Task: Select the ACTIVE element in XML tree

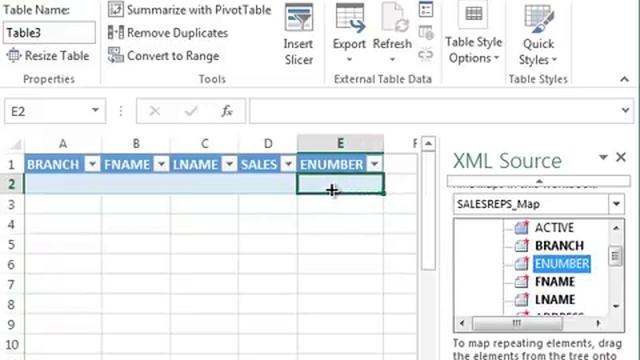Action: 554,227
